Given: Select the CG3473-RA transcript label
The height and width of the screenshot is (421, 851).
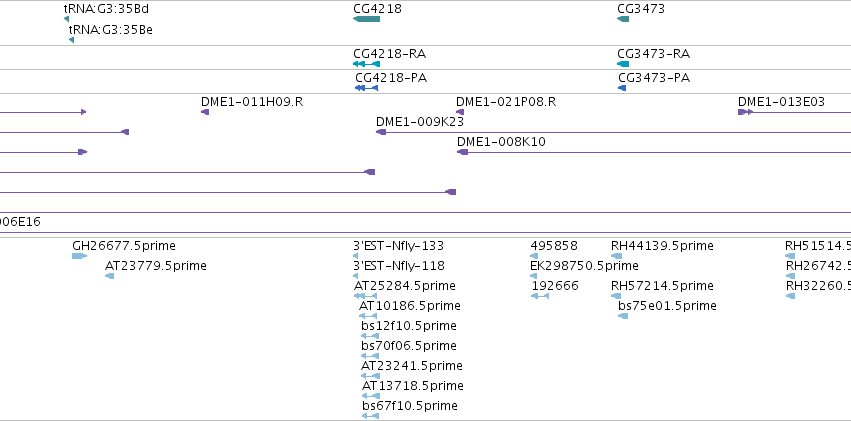Looking at the screenshot, I should pos(653,54).
